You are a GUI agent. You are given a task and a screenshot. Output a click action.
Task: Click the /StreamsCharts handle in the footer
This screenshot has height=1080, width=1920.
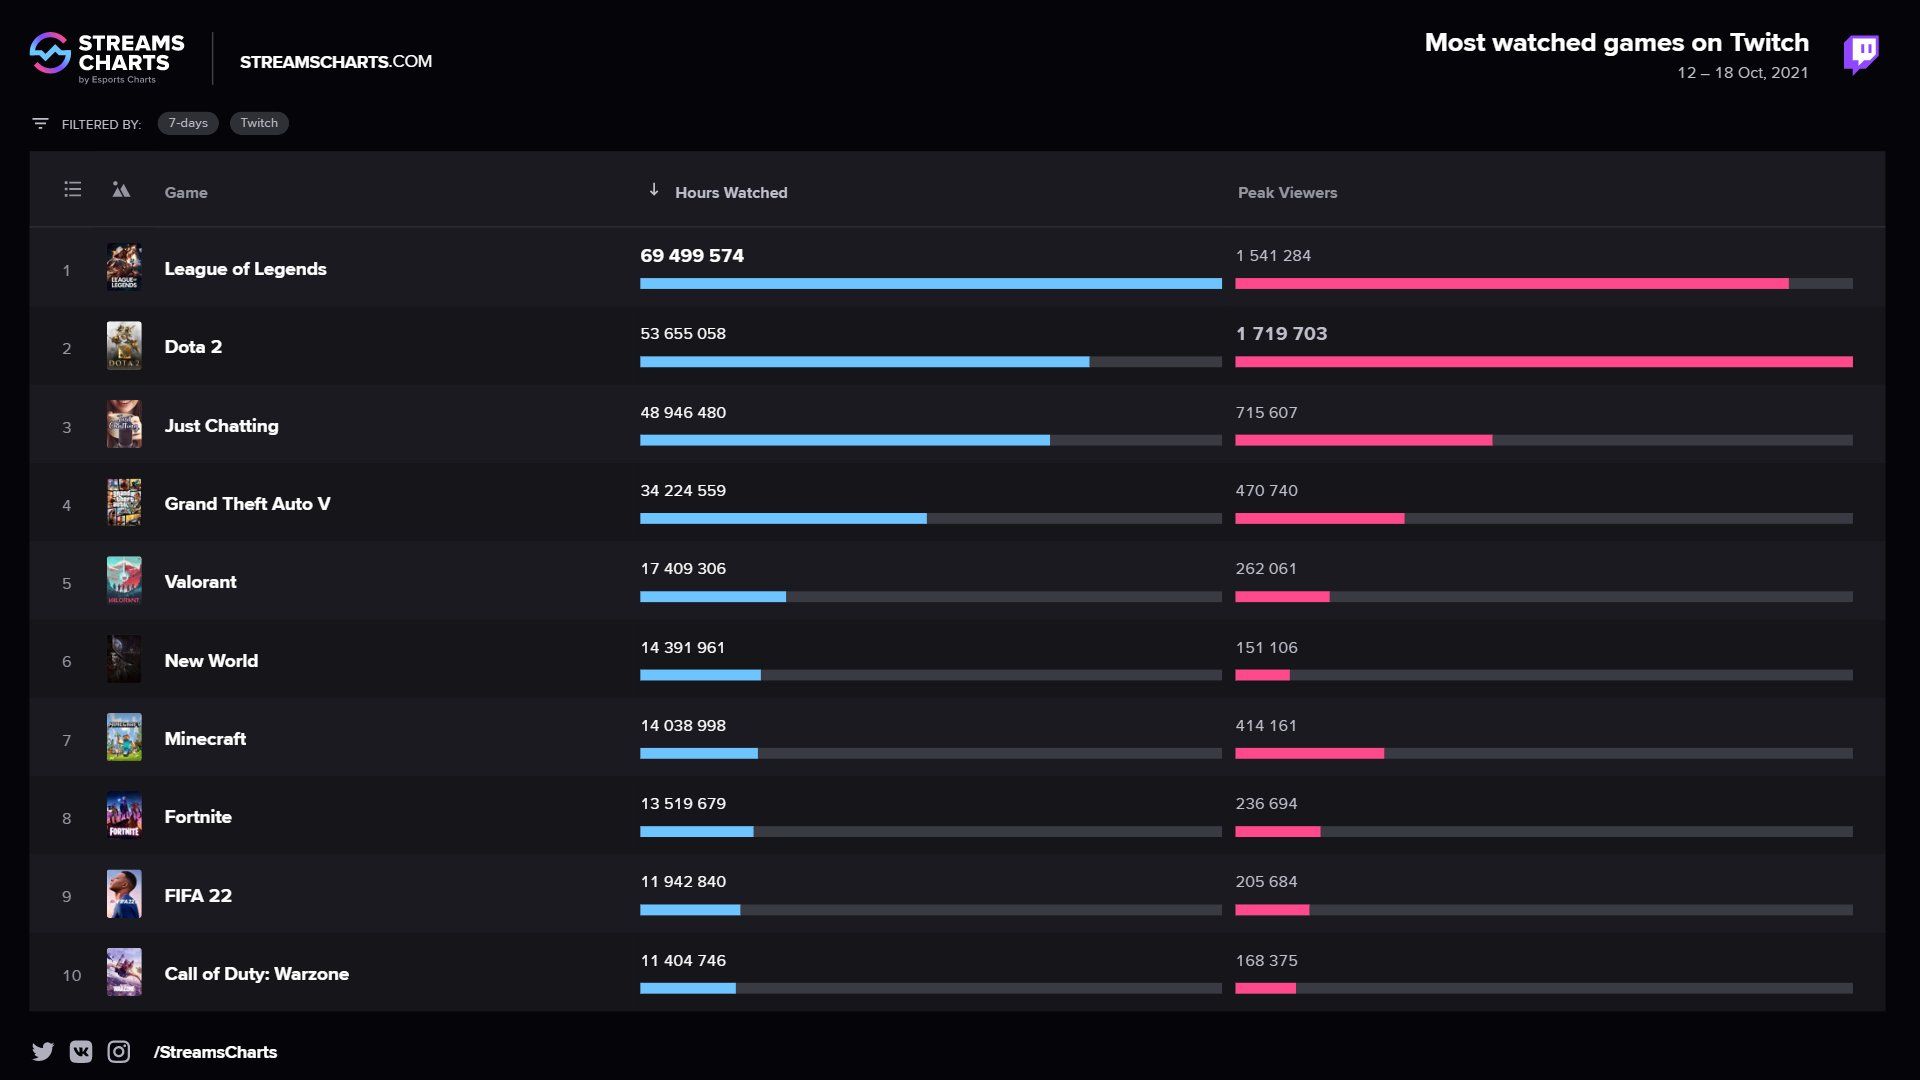click(x=215, y=1051)
